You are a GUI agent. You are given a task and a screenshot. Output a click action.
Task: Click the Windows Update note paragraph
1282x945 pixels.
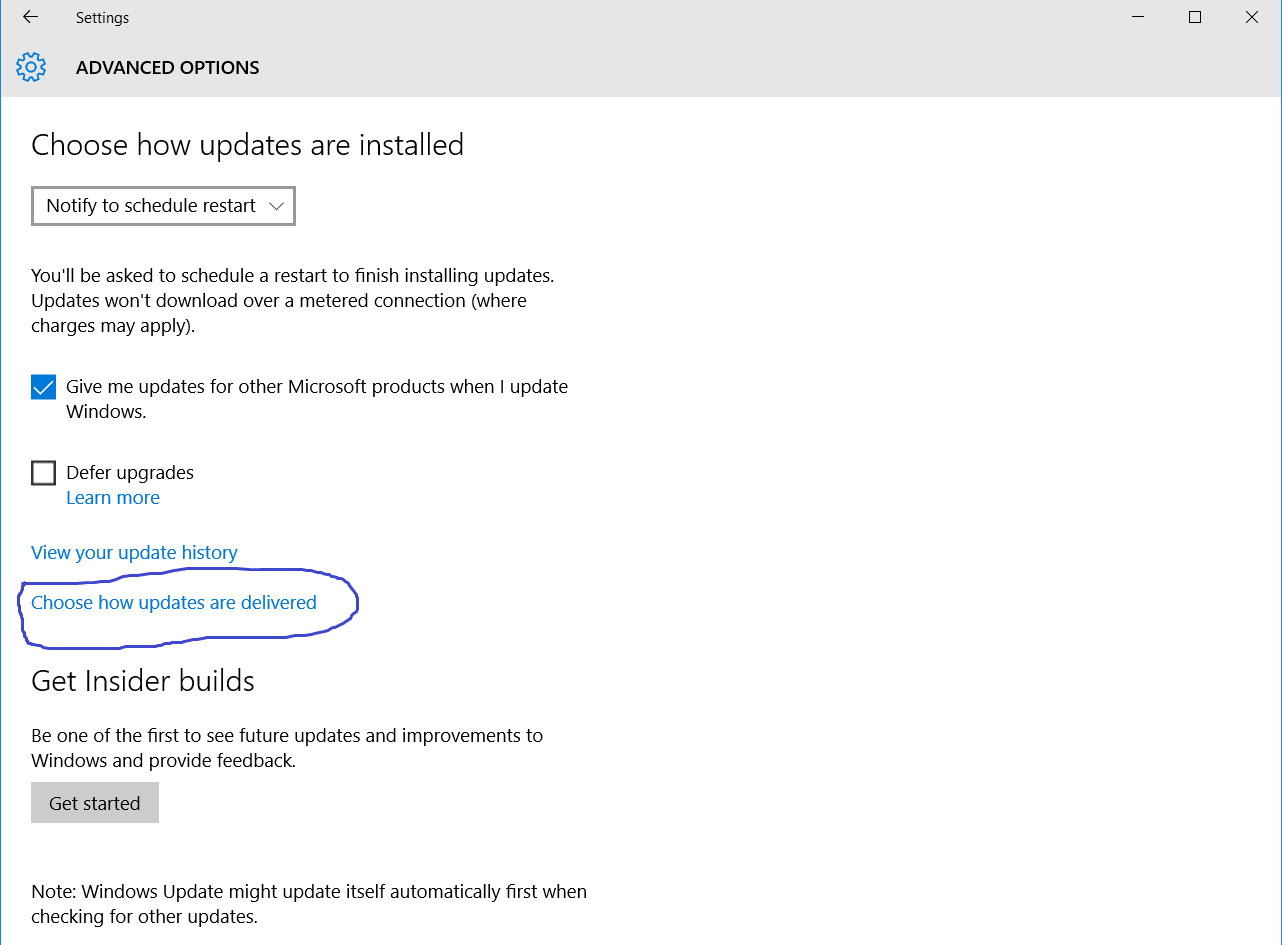pyautogui.click(x=309, y=904)
